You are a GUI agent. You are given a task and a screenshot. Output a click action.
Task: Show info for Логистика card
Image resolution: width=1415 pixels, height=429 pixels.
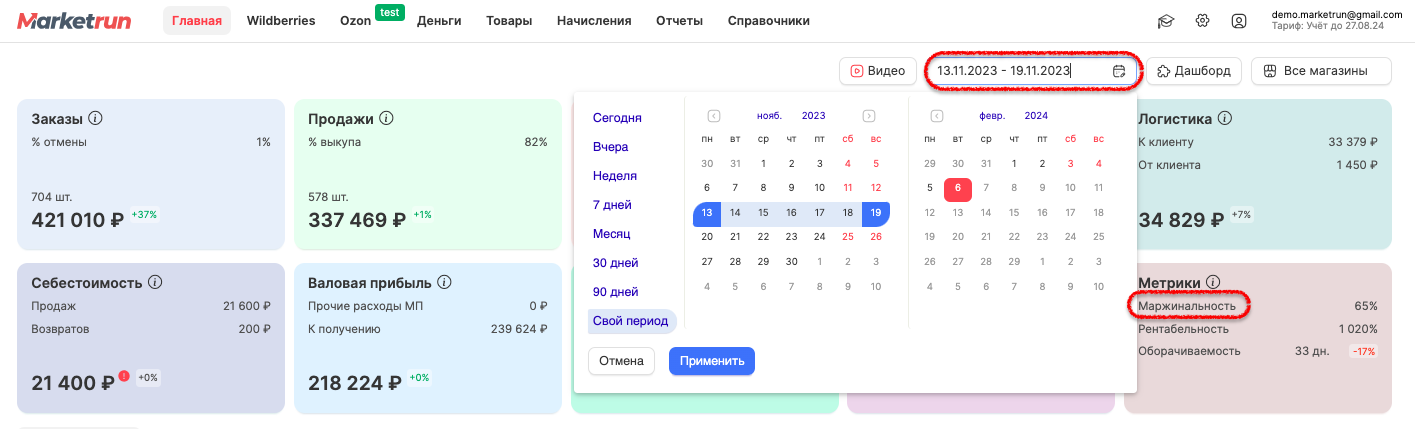tap(1225, 119)
